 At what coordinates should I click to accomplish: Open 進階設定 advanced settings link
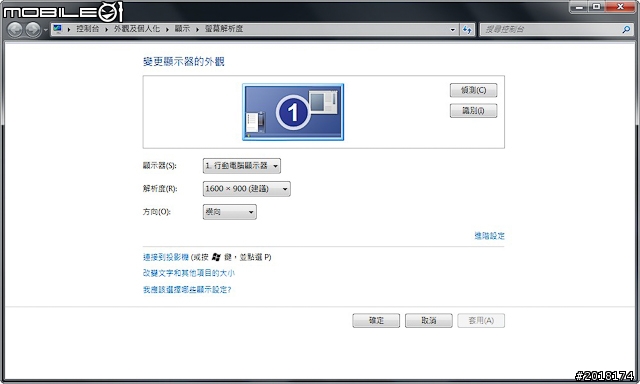click(x=489, y=235)
